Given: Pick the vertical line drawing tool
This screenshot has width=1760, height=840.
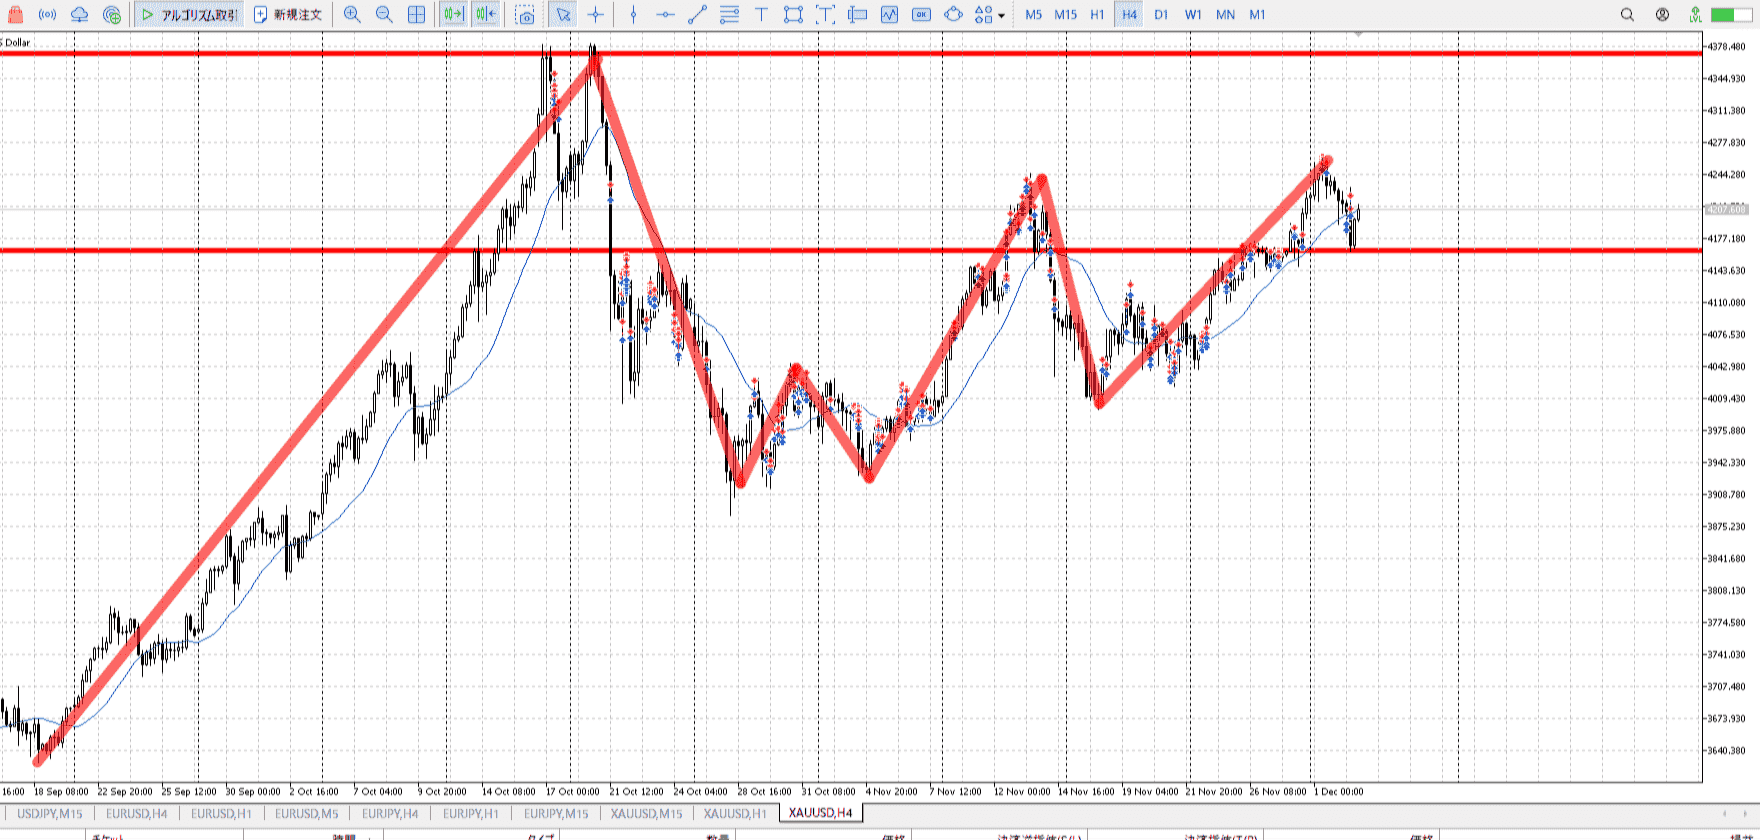Looking at the screenshot, I should 633,15.
